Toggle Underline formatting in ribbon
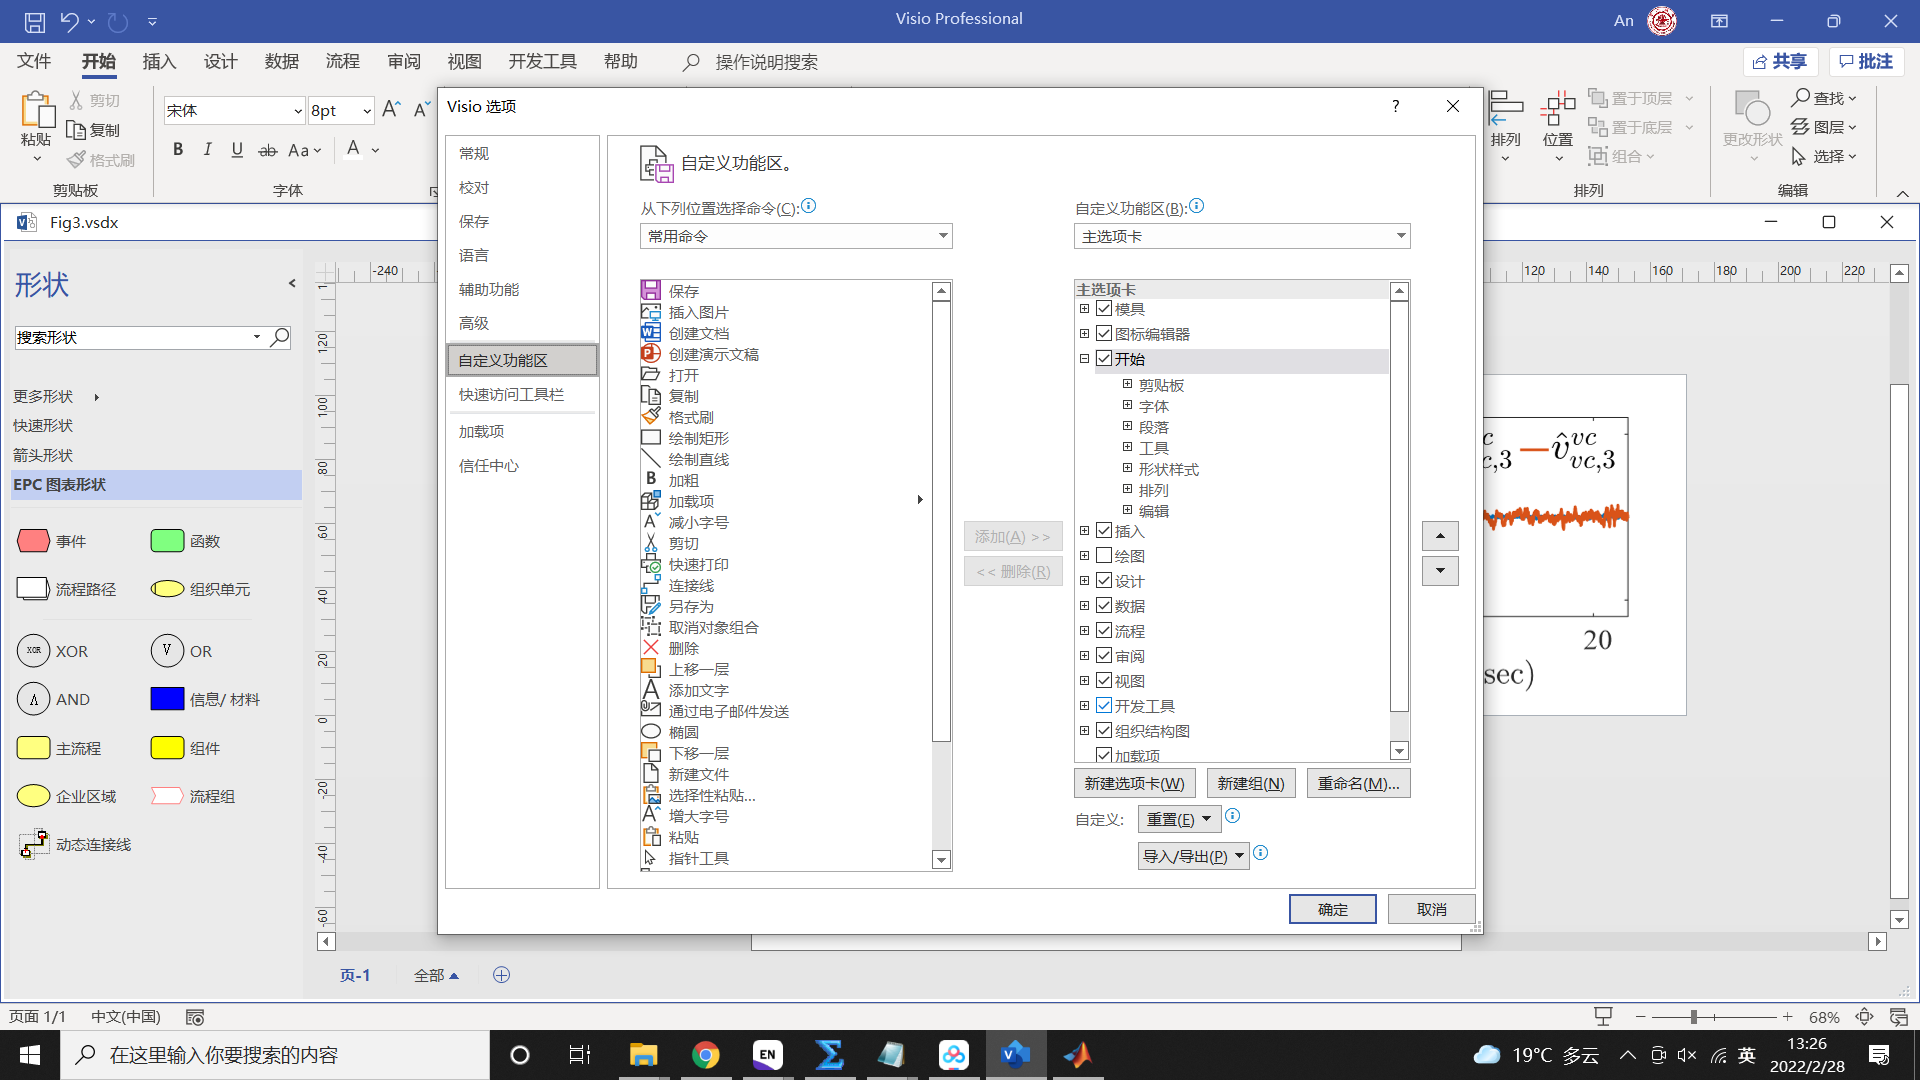1920x1080 pixels. coord(237,150)
